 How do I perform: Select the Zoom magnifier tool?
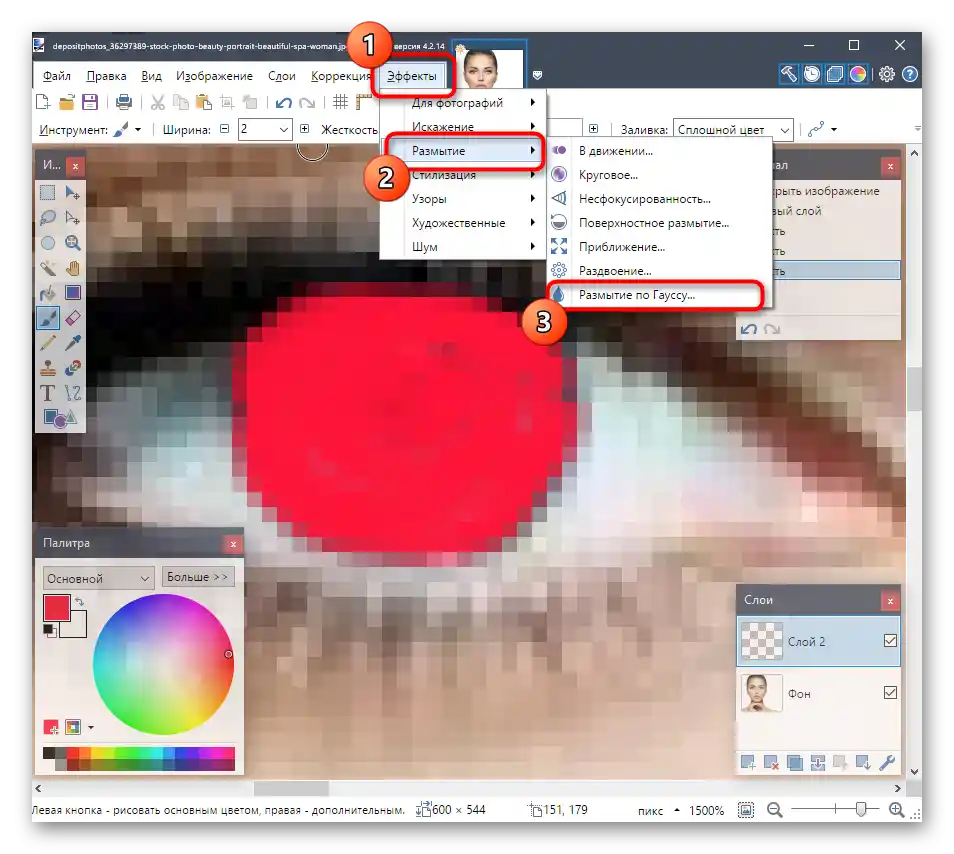(73, 243)
